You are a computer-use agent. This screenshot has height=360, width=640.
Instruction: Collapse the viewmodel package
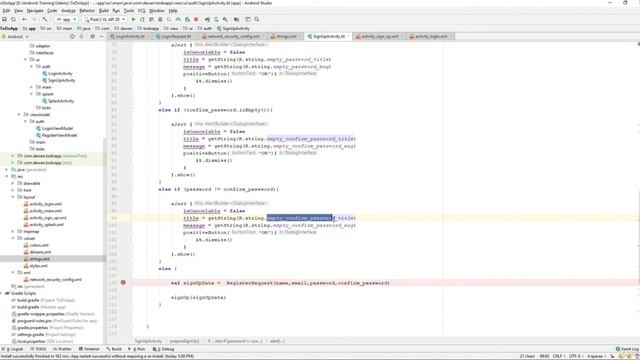click(19, 115)
